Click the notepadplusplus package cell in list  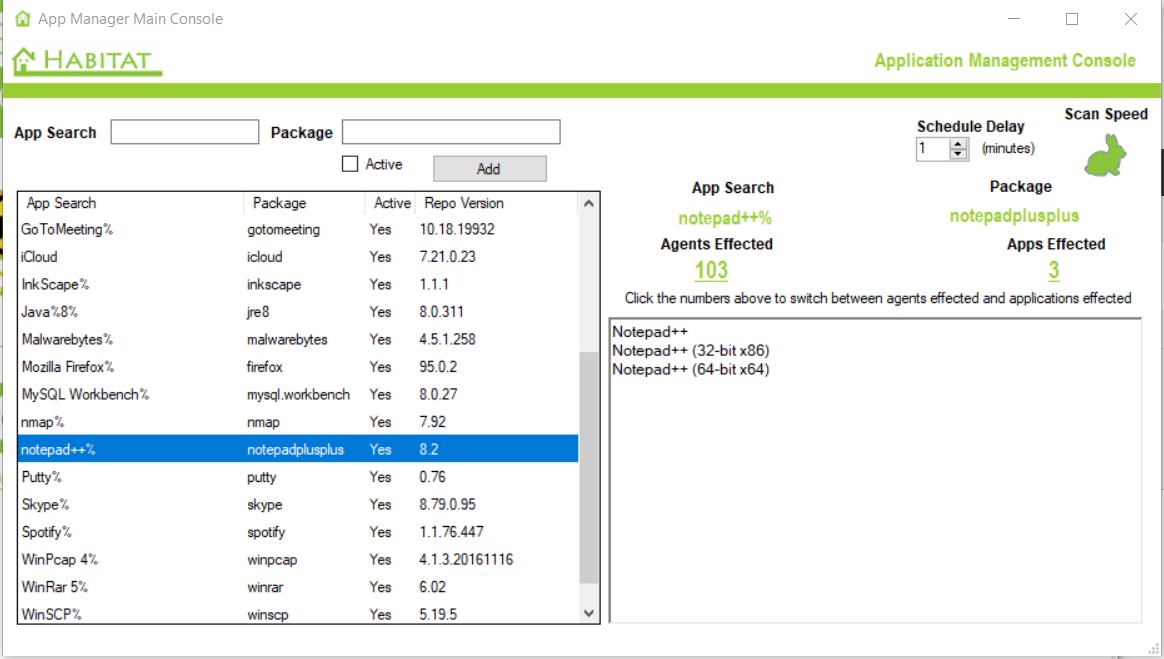pyautogui.click(x=295, y=449)
